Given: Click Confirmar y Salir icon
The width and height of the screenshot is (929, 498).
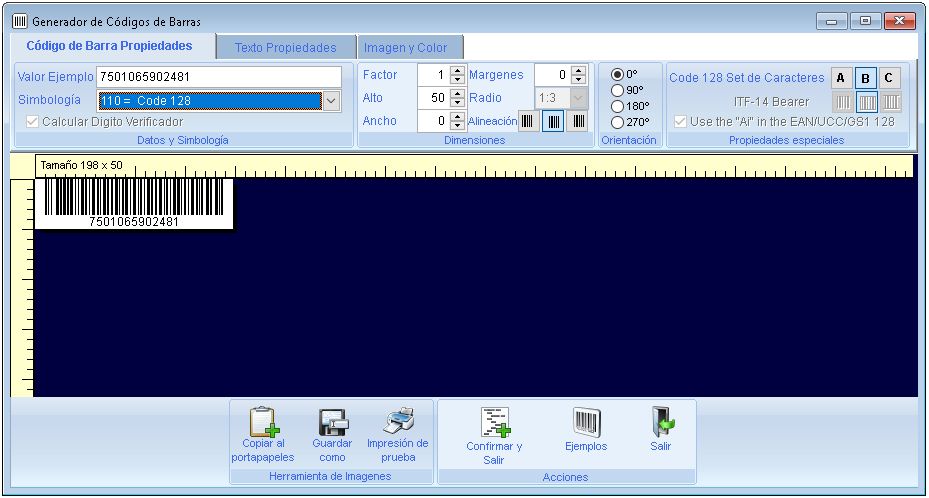Looking at the screenshot, I should [494, 422].
